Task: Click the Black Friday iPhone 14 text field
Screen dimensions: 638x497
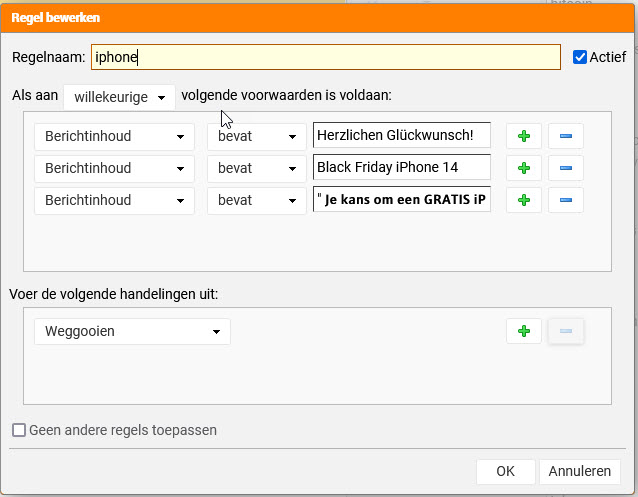Action: [x=402, y=167]
